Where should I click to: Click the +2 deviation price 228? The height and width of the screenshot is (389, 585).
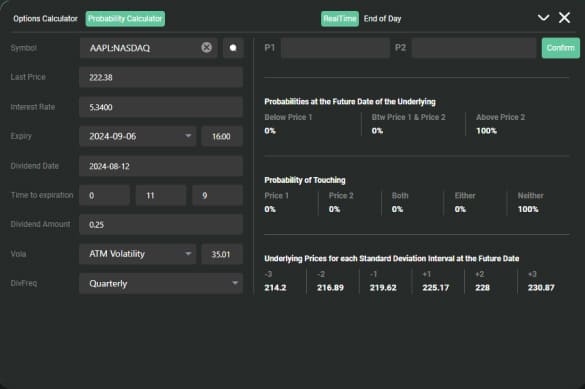482,288
